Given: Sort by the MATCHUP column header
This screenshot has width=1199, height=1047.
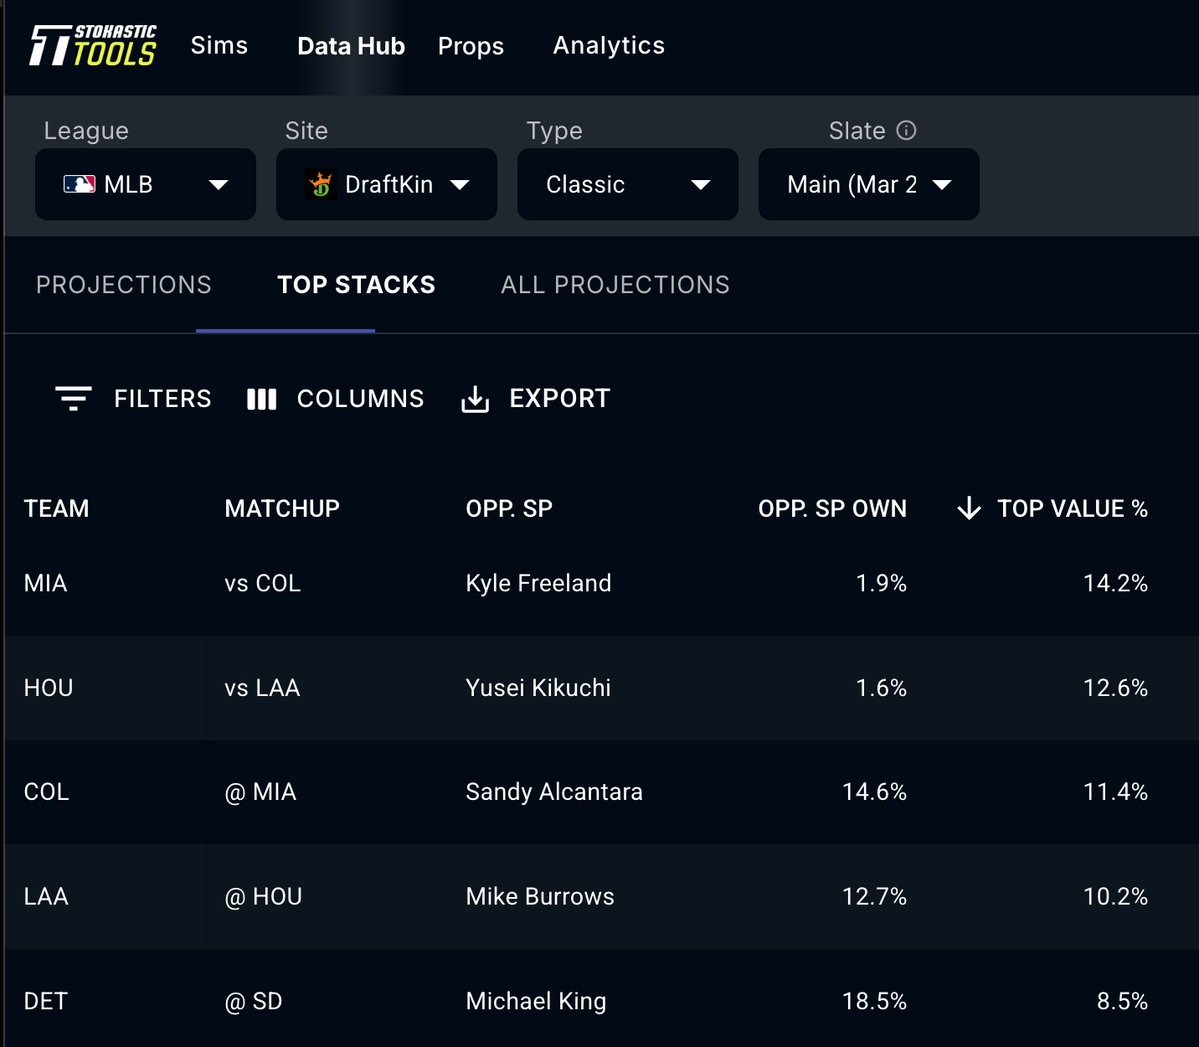Looking at the screenshot, I should click(282, 509).
